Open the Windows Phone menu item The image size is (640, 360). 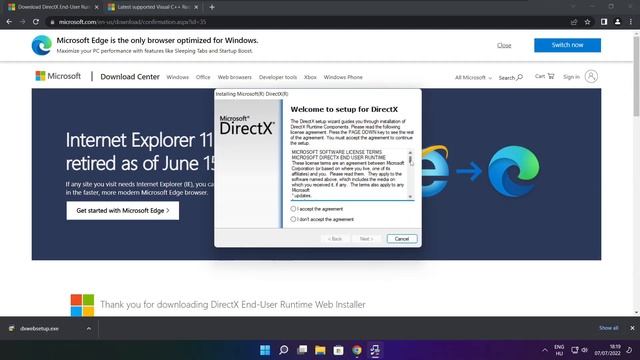coord(343,77)
